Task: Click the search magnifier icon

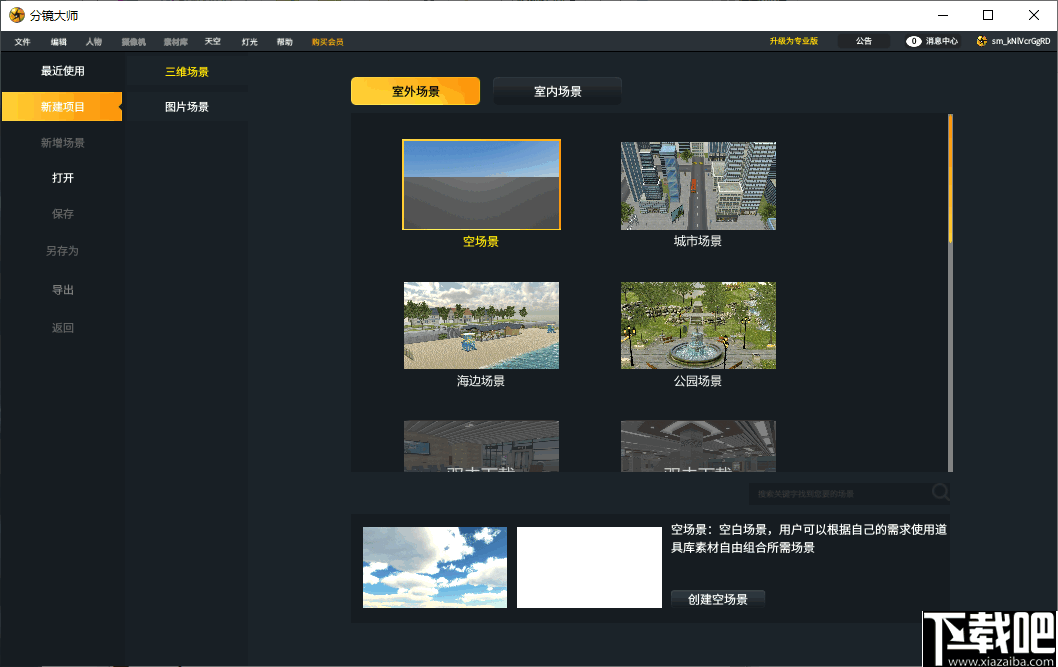Action: coord(941,492)
